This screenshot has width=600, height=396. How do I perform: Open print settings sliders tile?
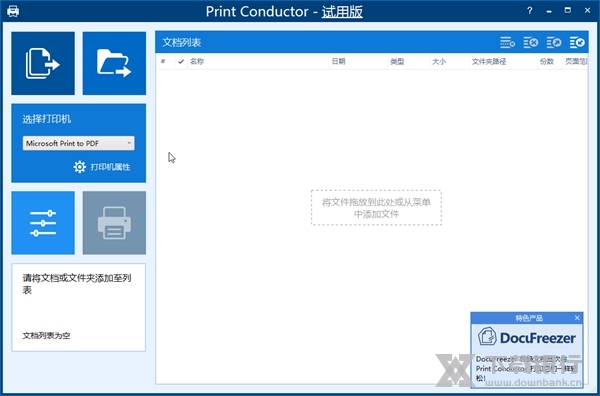pyautogui.click(x=43, y=223)
